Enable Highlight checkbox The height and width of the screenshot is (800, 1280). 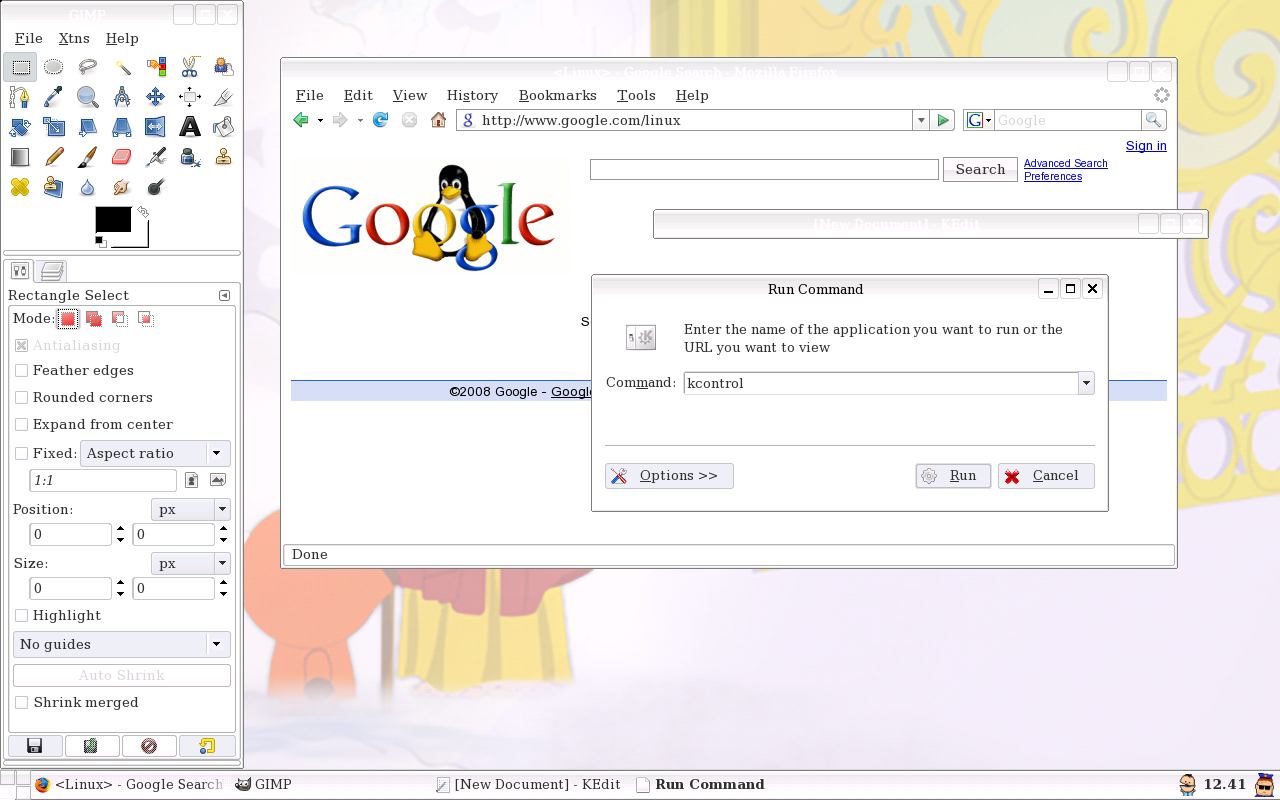point(22,616)
